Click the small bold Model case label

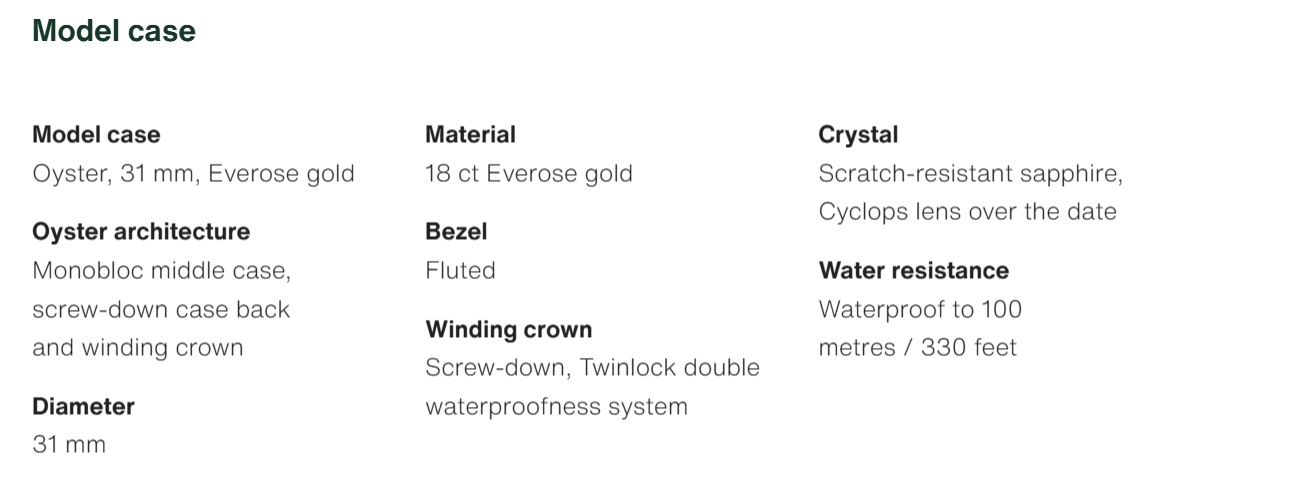click(x=96, y=134)
